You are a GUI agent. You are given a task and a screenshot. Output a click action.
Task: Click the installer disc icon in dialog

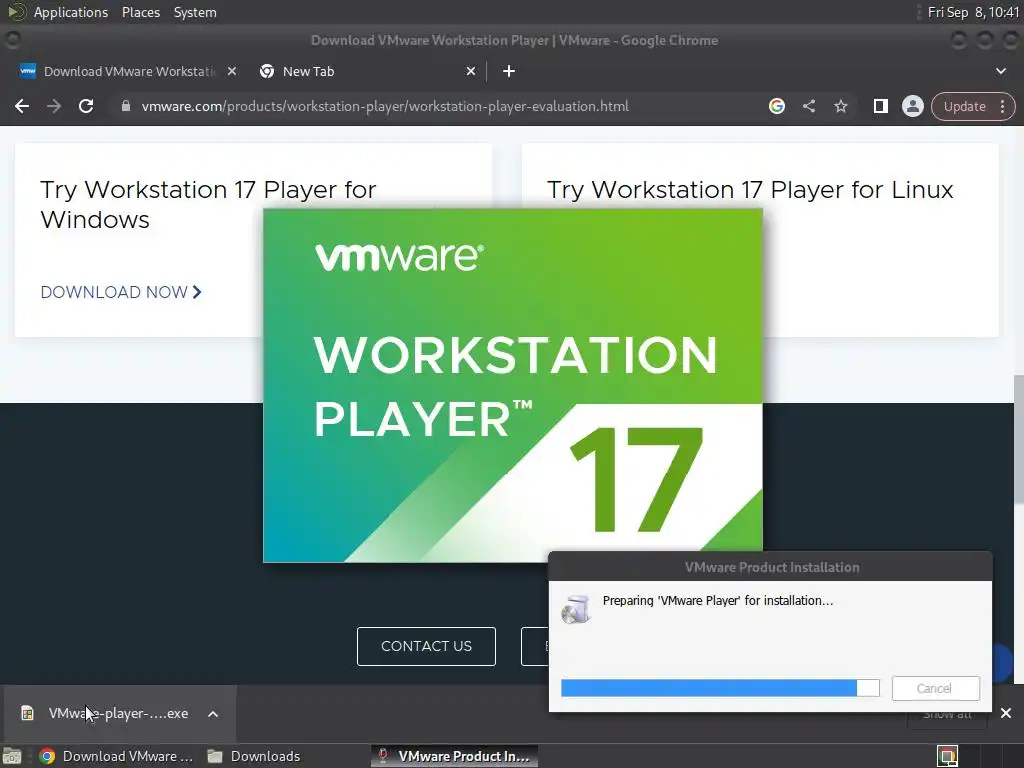pos(576,609)
